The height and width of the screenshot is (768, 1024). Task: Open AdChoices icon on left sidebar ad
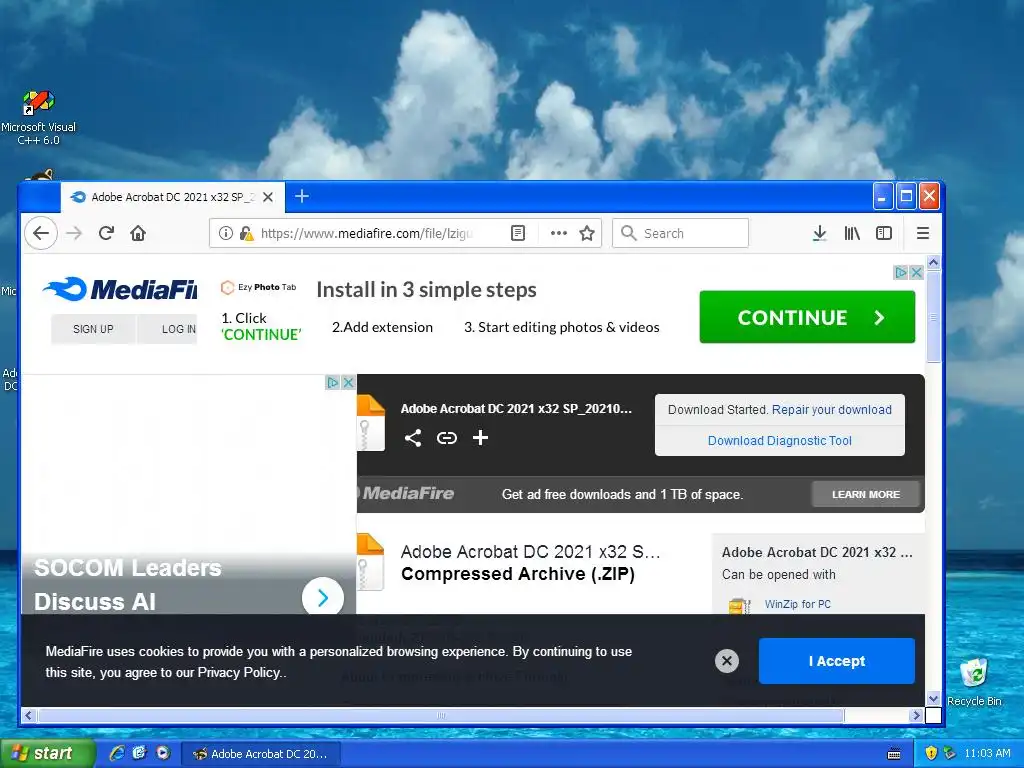pyautogui.click(x=333, y=383)
